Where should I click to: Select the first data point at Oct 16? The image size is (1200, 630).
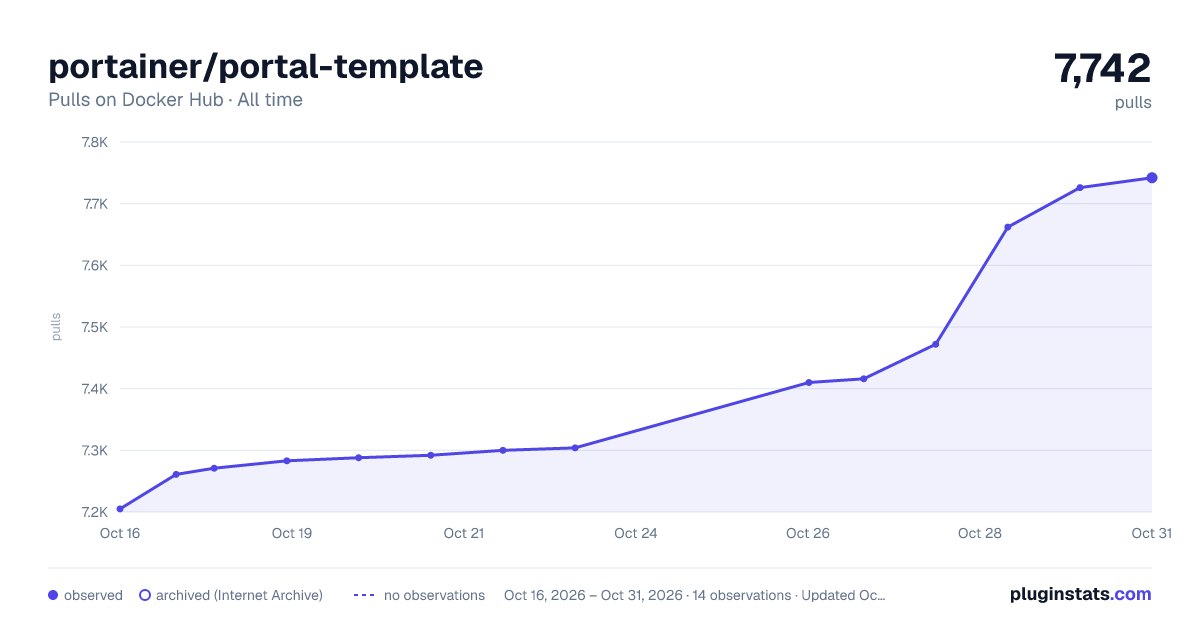tap(120, 509)
